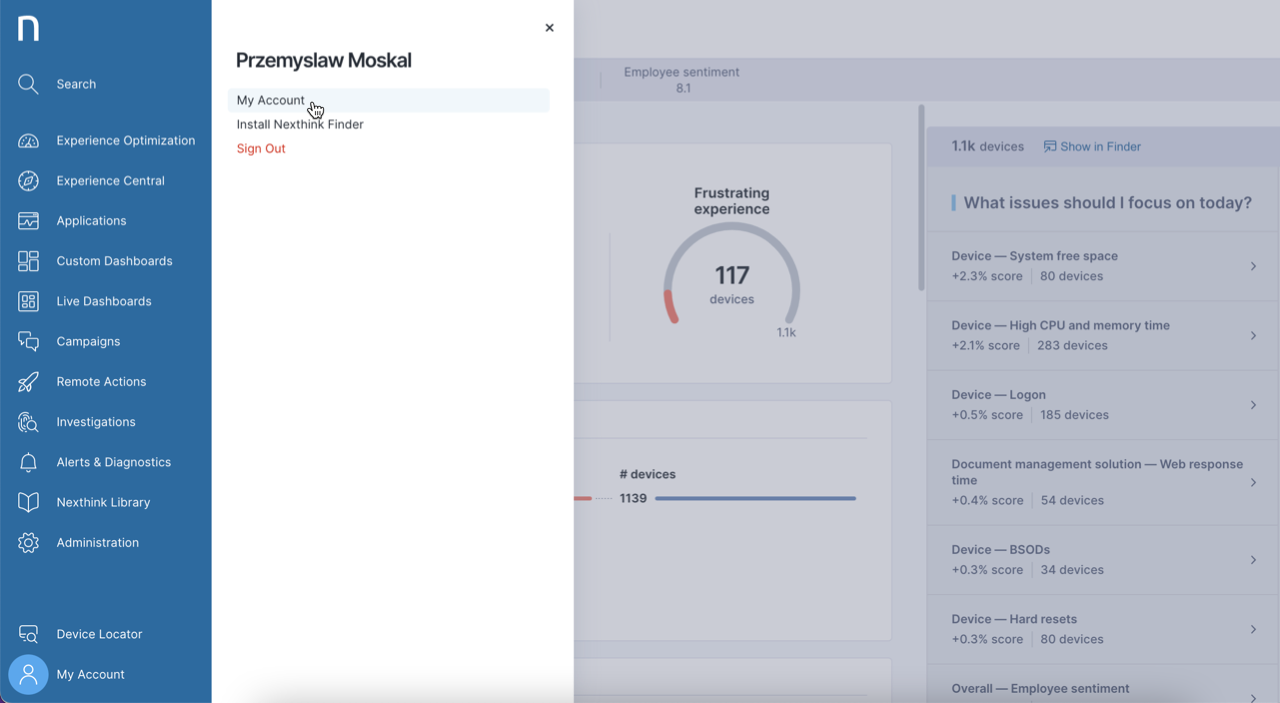Viewport: 1280px width, 703px height.
Task: Click the Device Locator icon
Action: (x=28, y=634)
